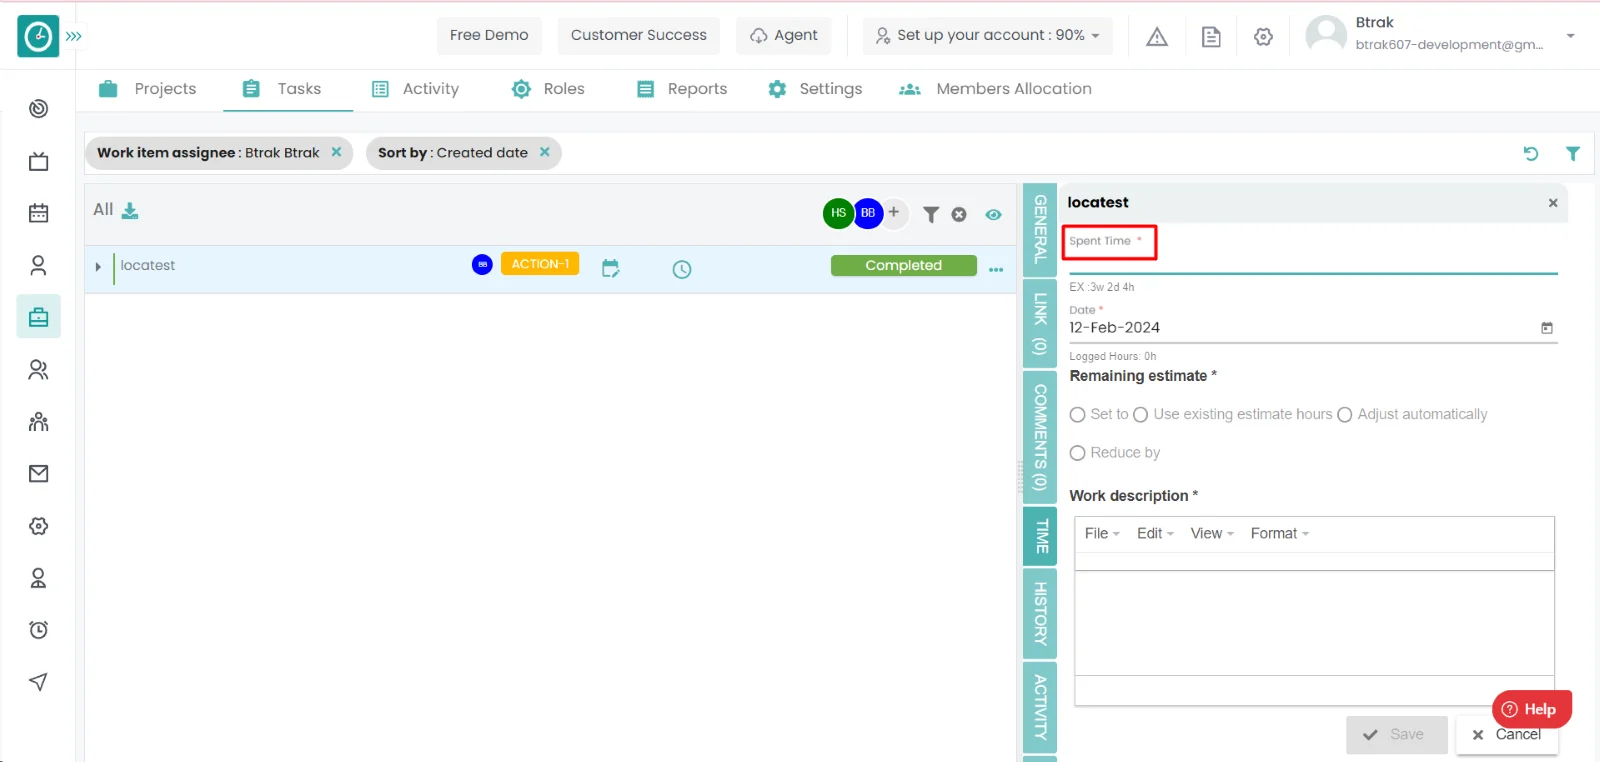Click the Cancel button

(x=1506, y=735)
